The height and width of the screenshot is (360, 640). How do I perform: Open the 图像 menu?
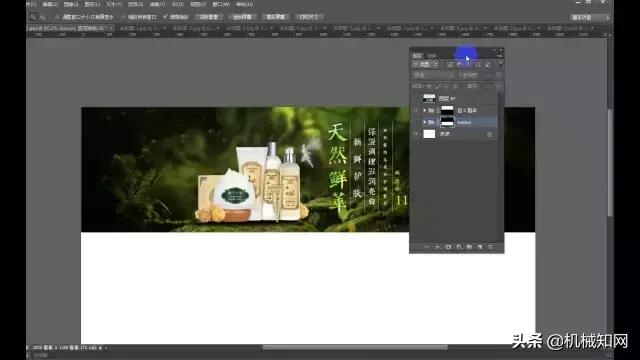click(x=71, y=4)
